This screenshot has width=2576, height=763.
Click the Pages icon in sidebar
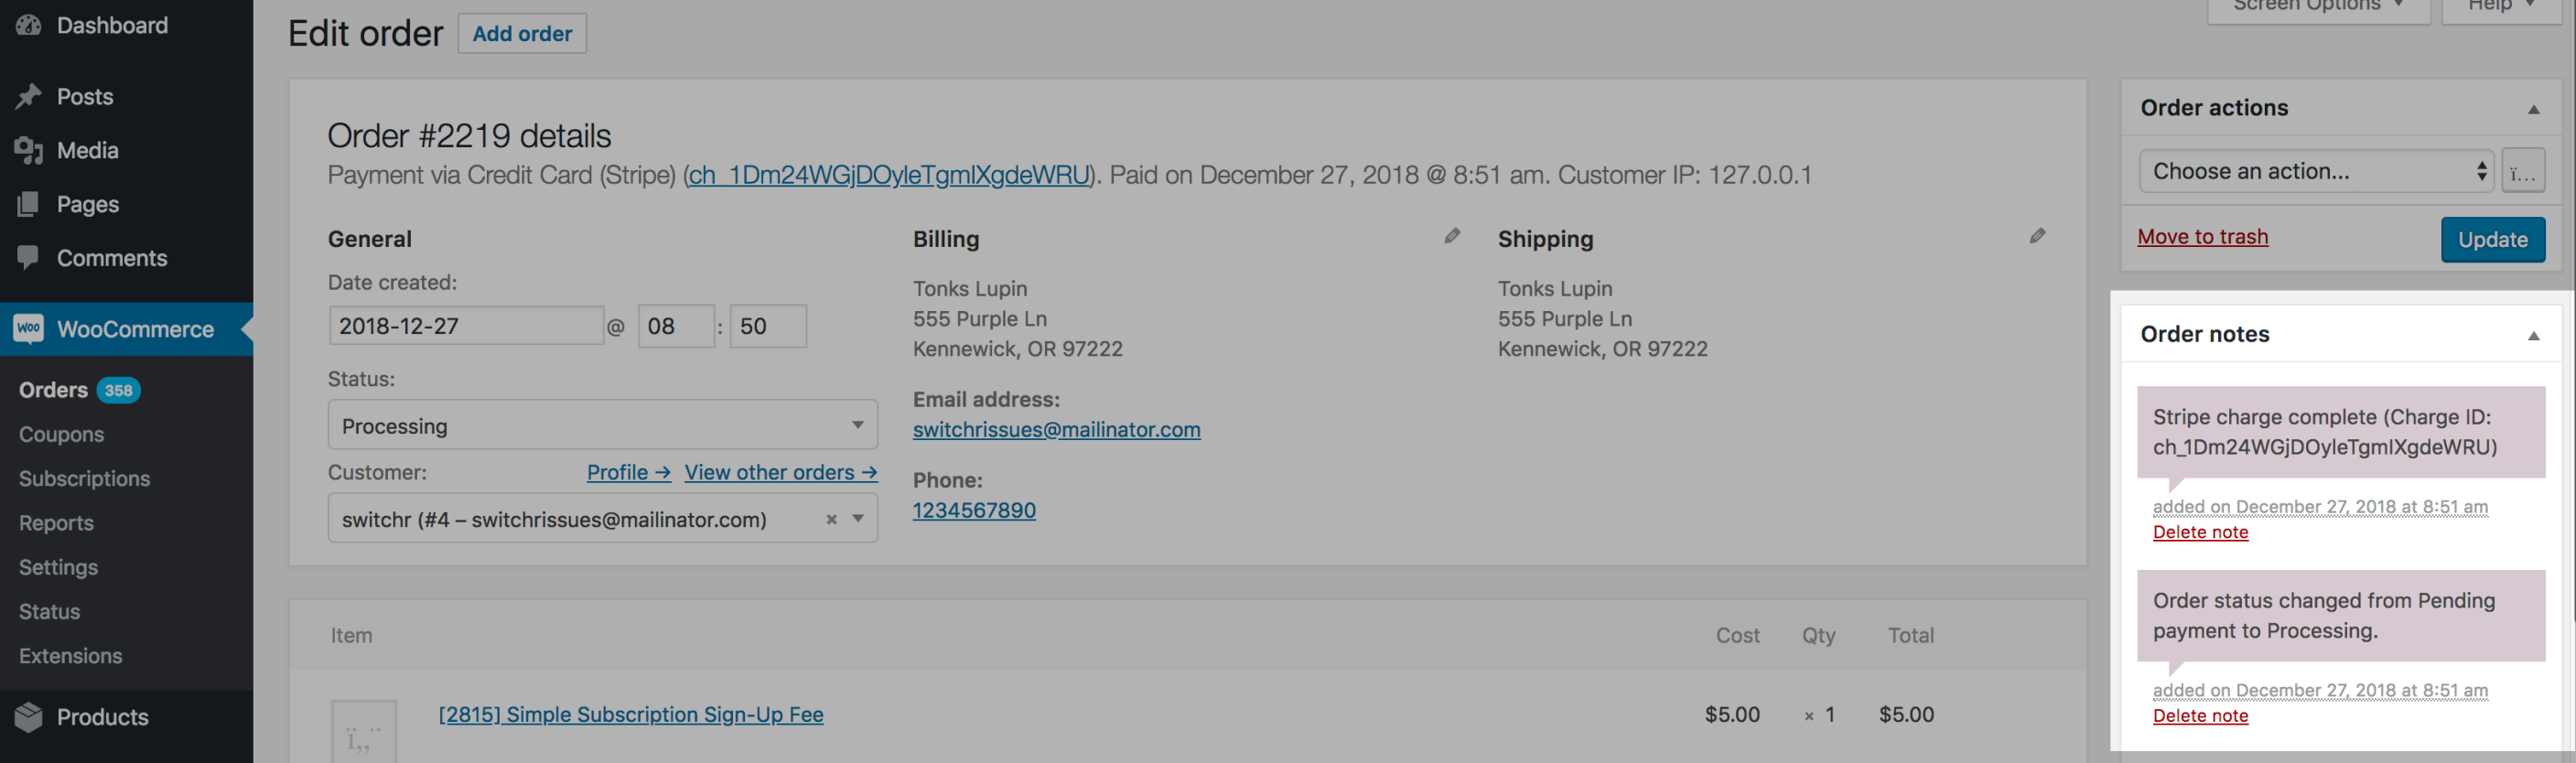[28, 203]
